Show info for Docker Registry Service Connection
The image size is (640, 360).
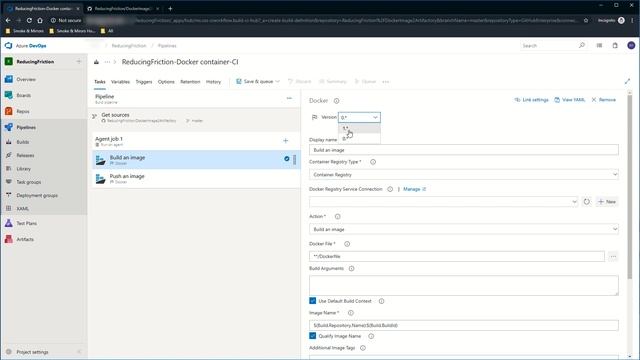390,189
